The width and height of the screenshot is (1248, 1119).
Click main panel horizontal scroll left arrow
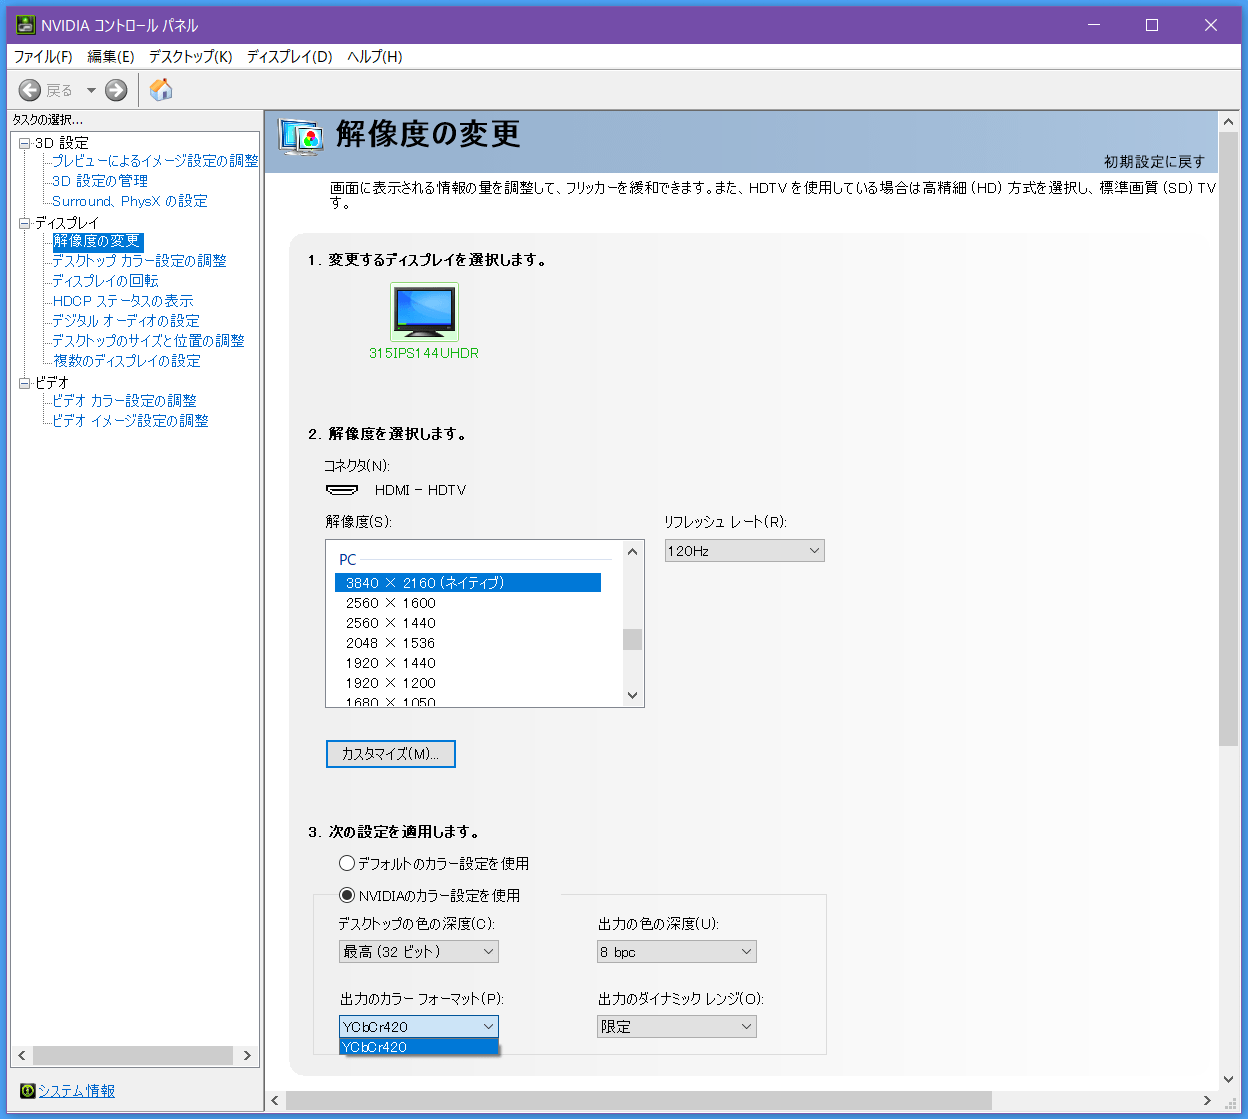276,1100
